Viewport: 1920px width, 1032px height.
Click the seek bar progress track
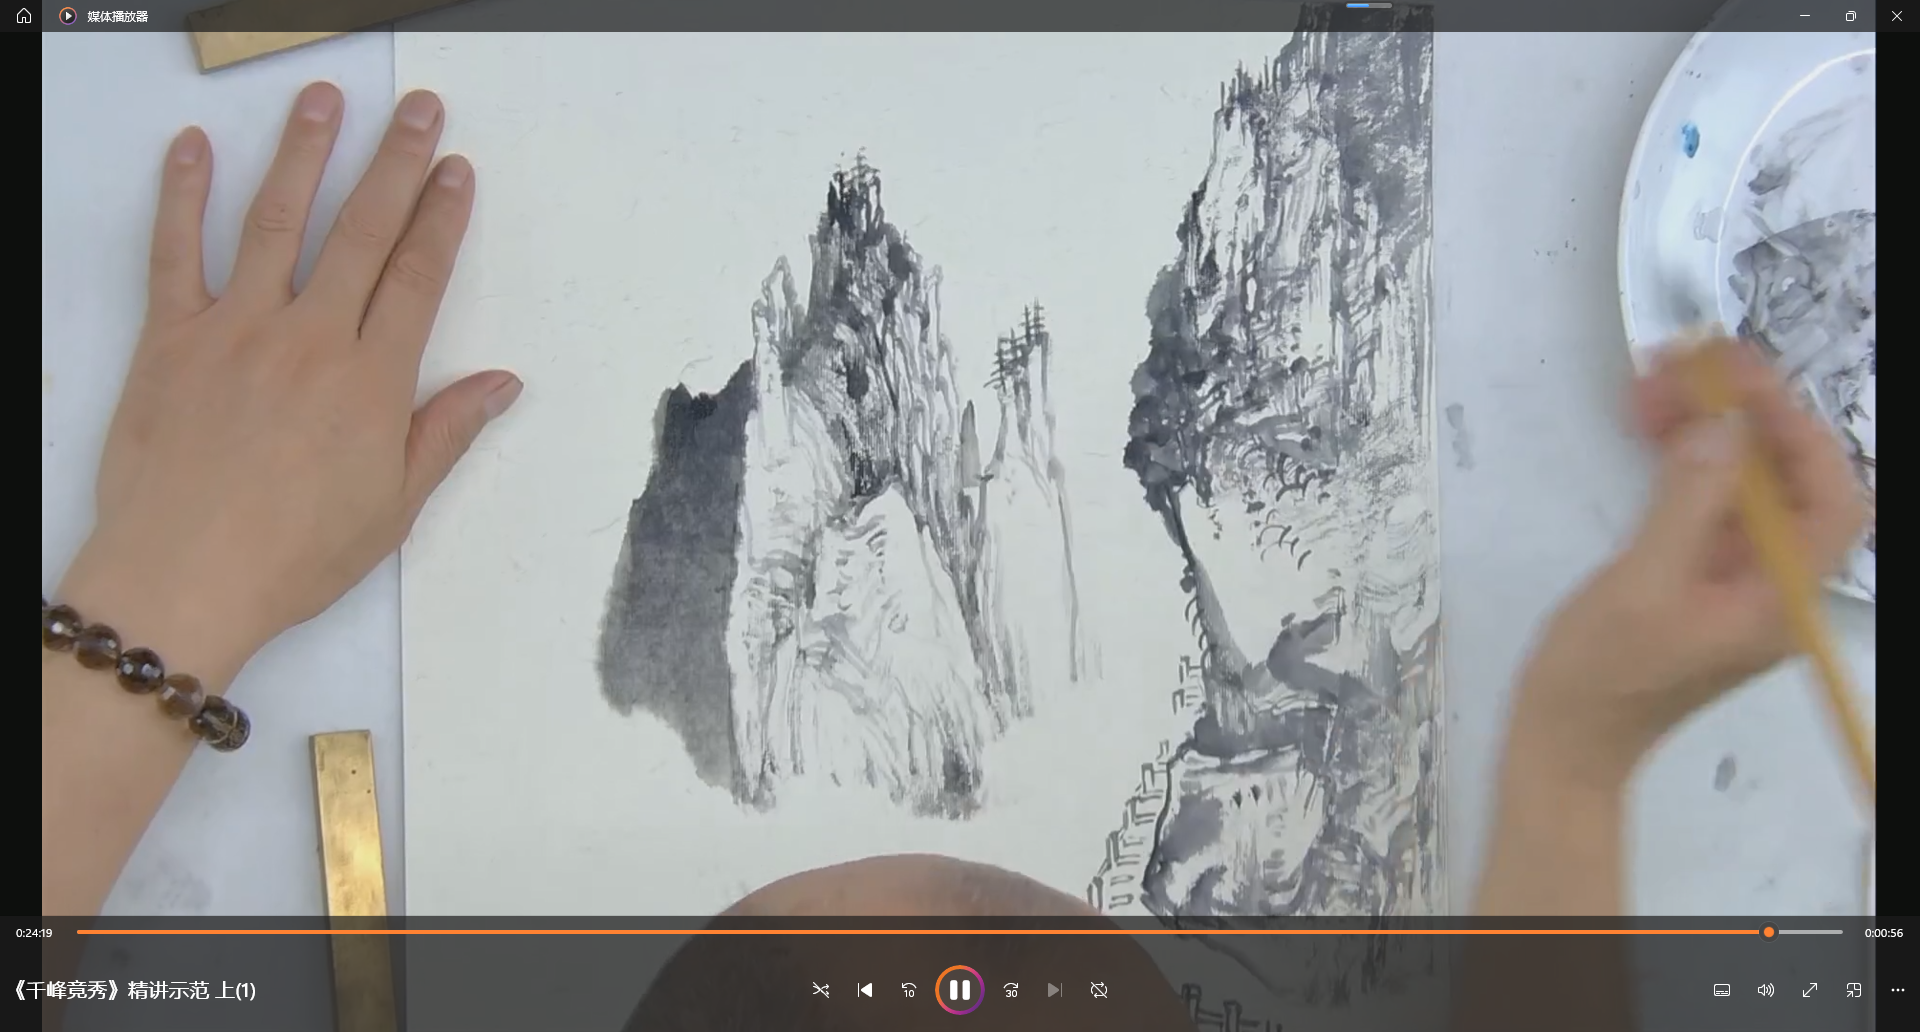960,932
